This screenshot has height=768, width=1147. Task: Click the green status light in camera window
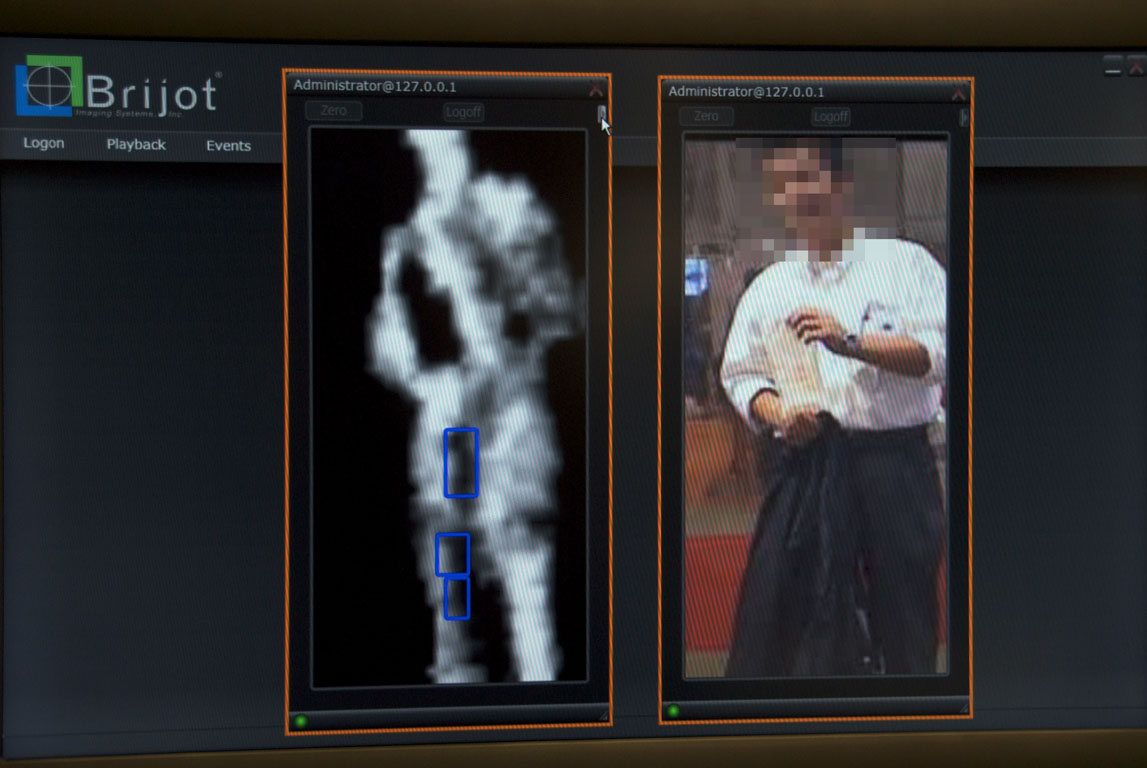[x=673, y=710]
